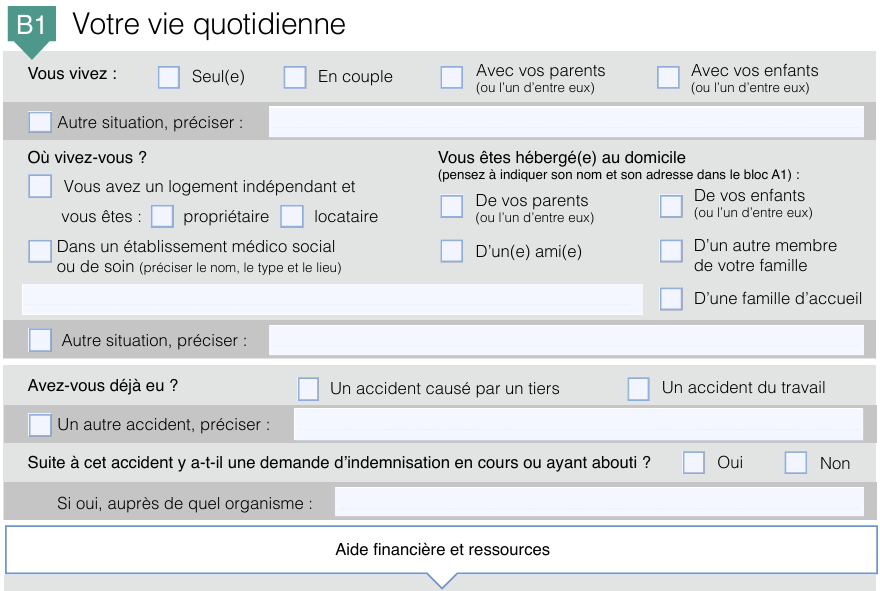Click the Un autre accident text field
Viewport: 880px width, 591px height.
[x=579, y=424]
